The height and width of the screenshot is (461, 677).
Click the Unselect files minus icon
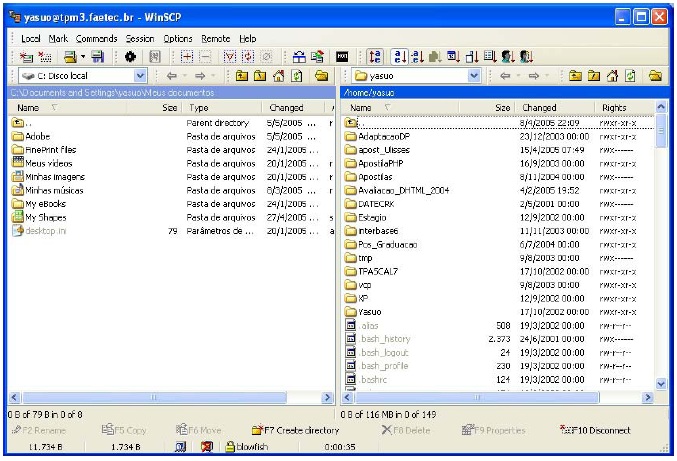click(205, 57)
